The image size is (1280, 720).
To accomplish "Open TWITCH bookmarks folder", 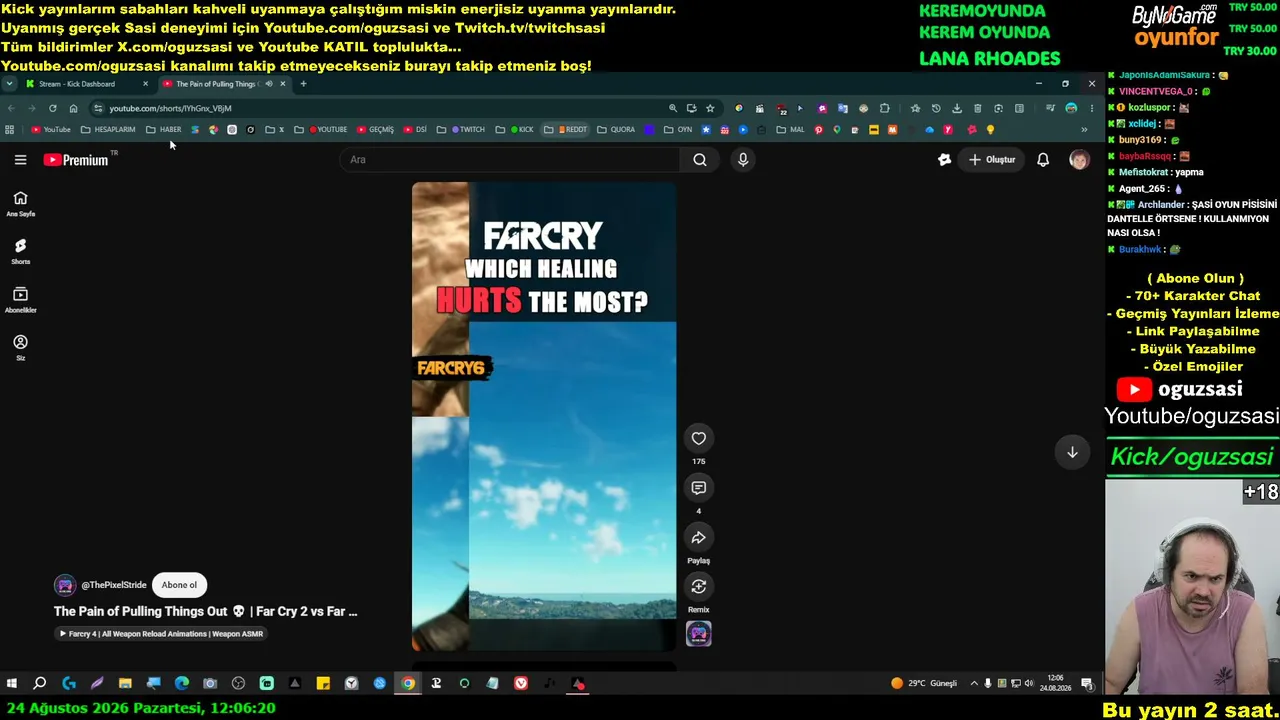I will click(x=461, y=130).
